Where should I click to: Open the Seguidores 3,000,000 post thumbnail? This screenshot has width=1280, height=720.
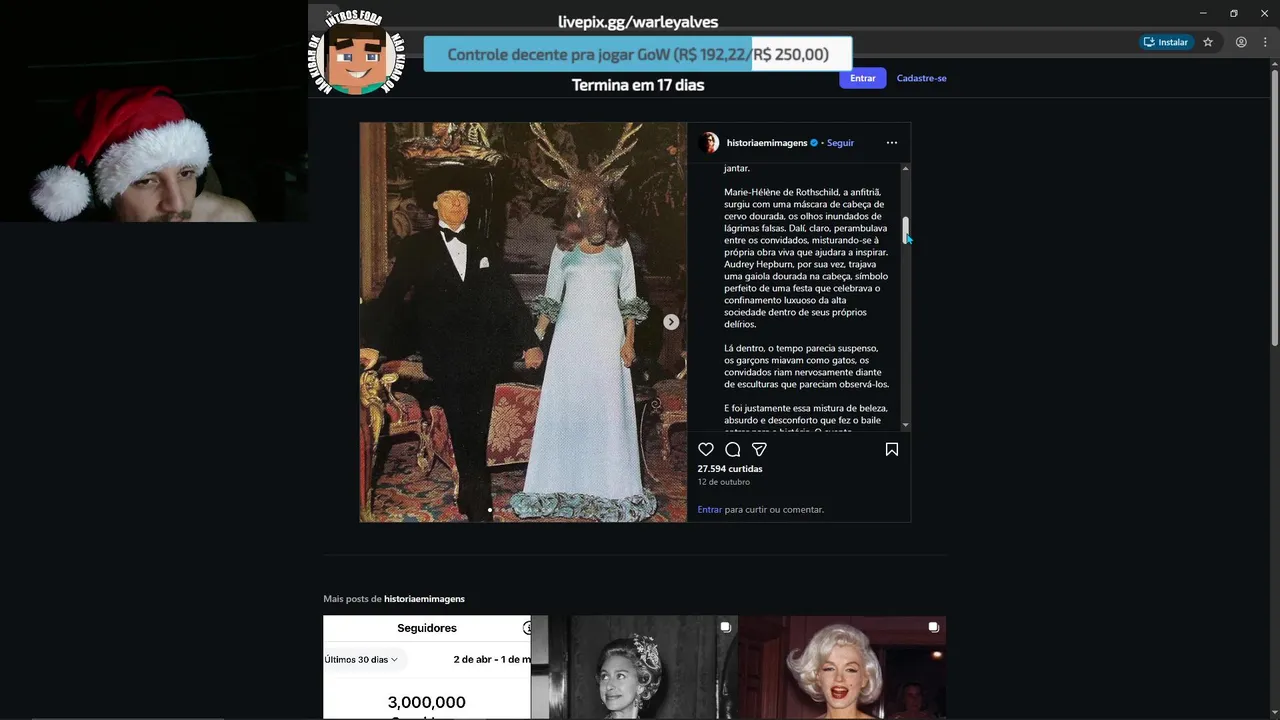coord(427,667)
